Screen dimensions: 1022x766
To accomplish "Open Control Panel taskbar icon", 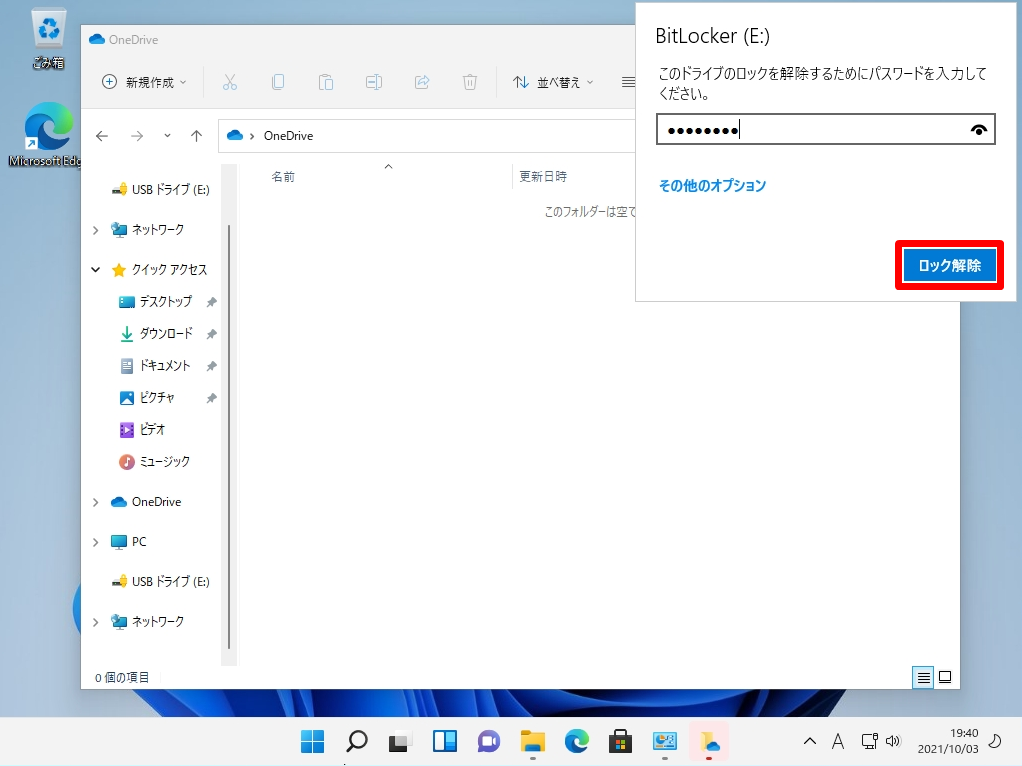I will click(664, 741).
